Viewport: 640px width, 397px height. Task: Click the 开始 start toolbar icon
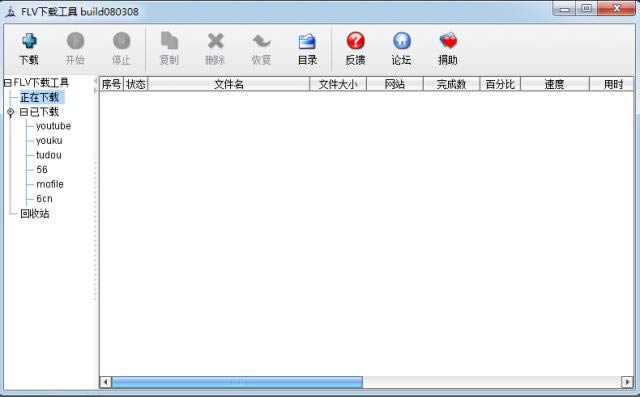[x=75, y=41]
